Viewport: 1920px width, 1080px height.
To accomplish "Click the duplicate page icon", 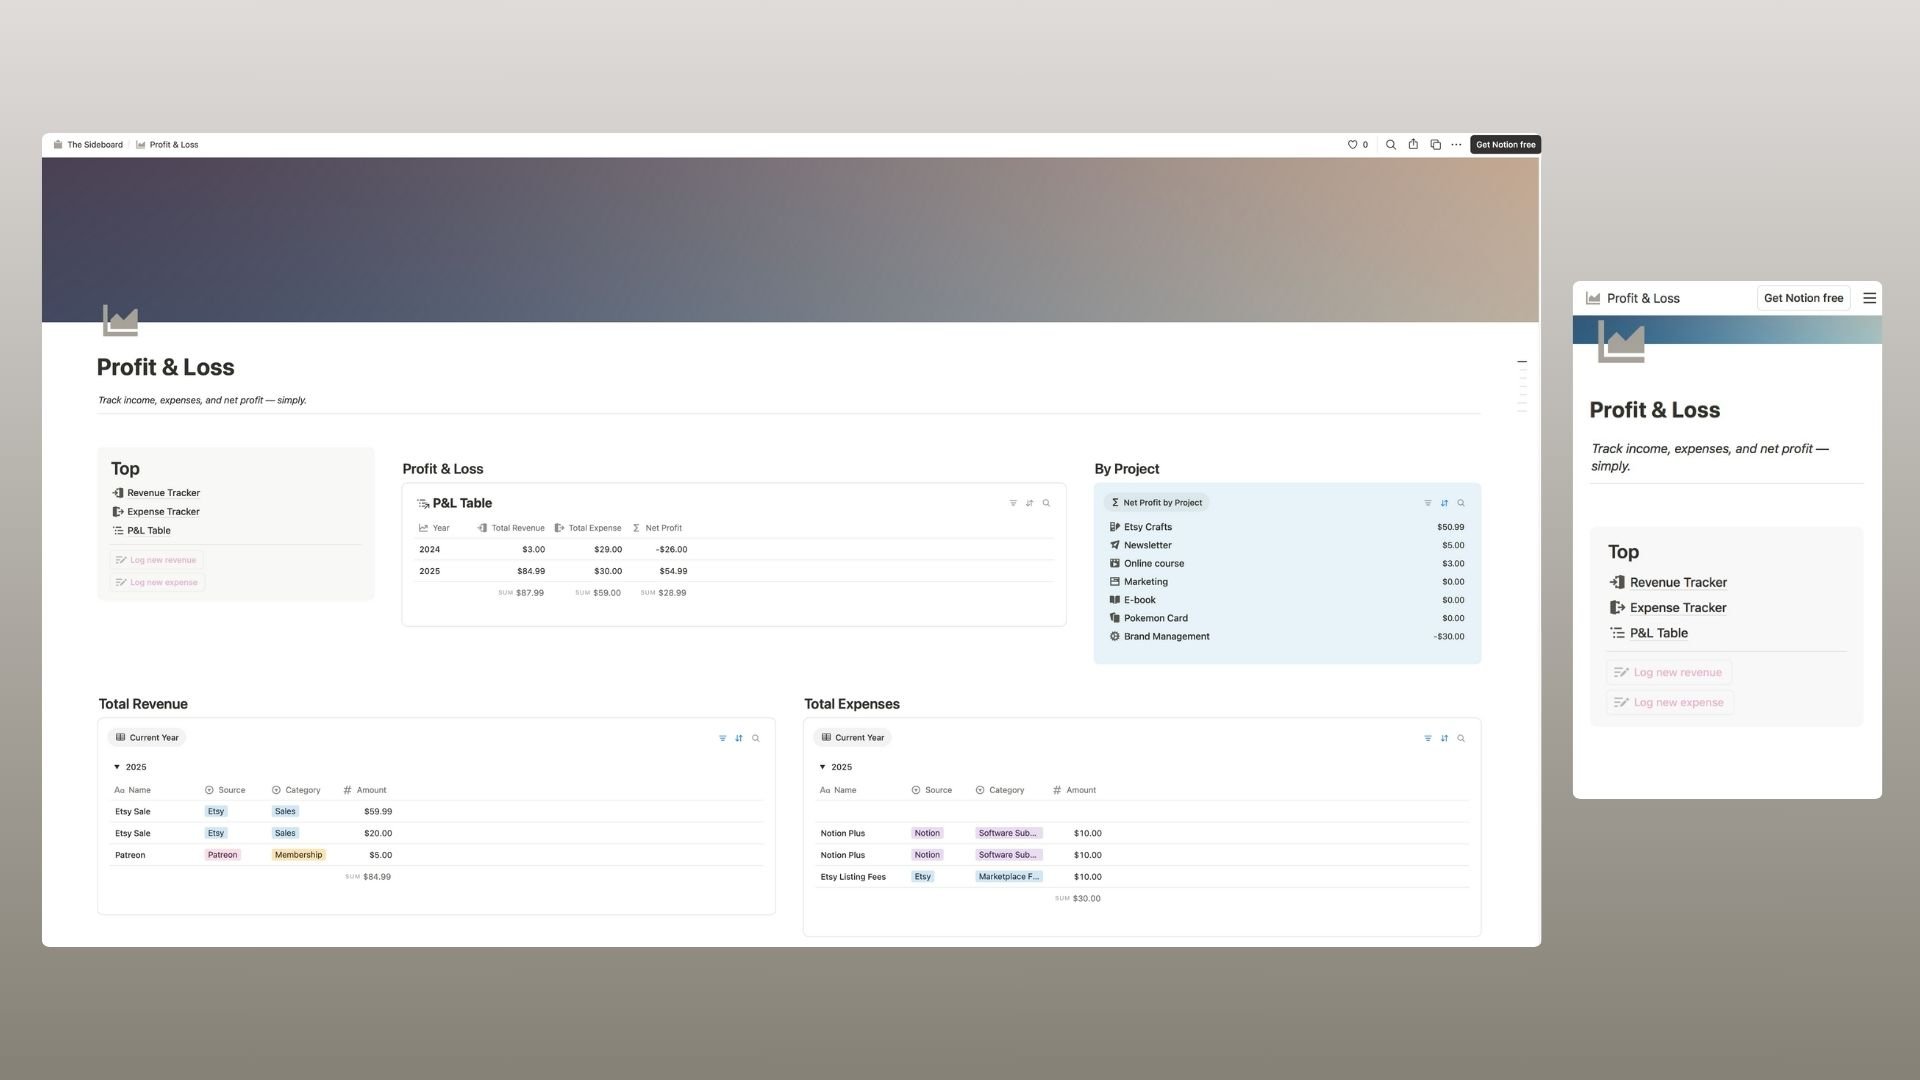I will coord(1435,145).
